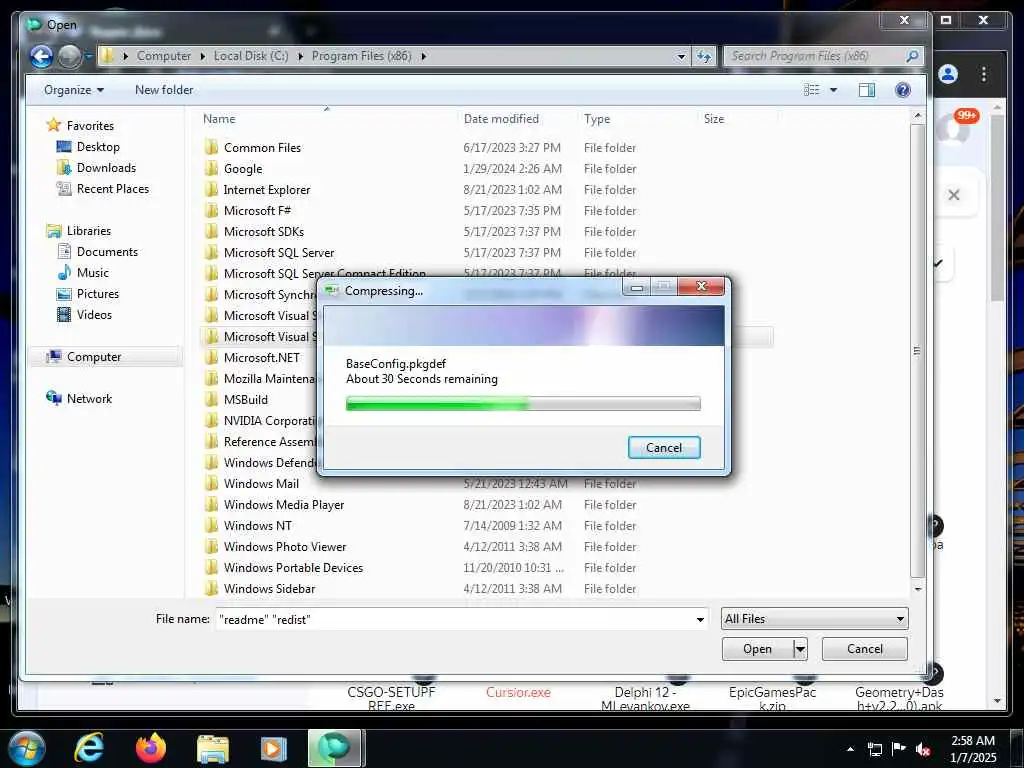Select the Microsoft F# folder
The width and height of the screenshot is (1024, 768).
pyautogui.click(x=257, y=210)
